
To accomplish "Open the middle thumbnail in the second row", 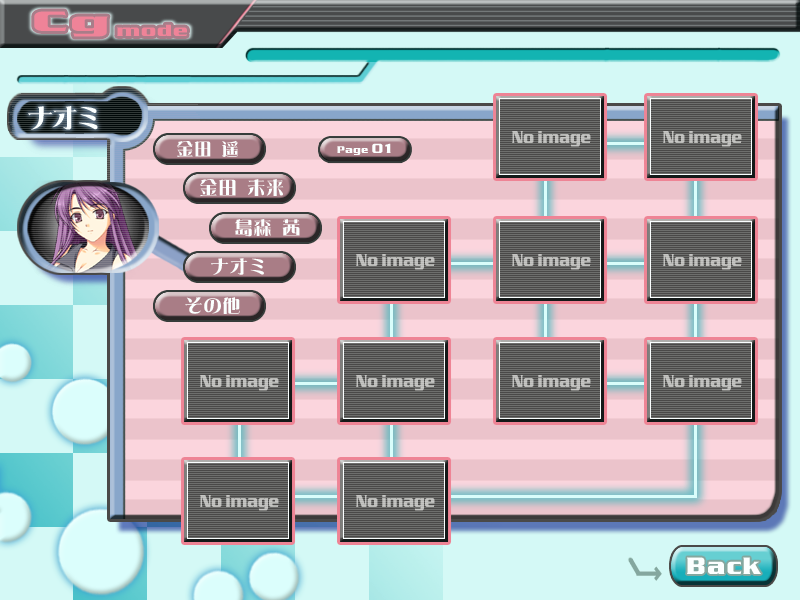I will [x=550, y=260].
